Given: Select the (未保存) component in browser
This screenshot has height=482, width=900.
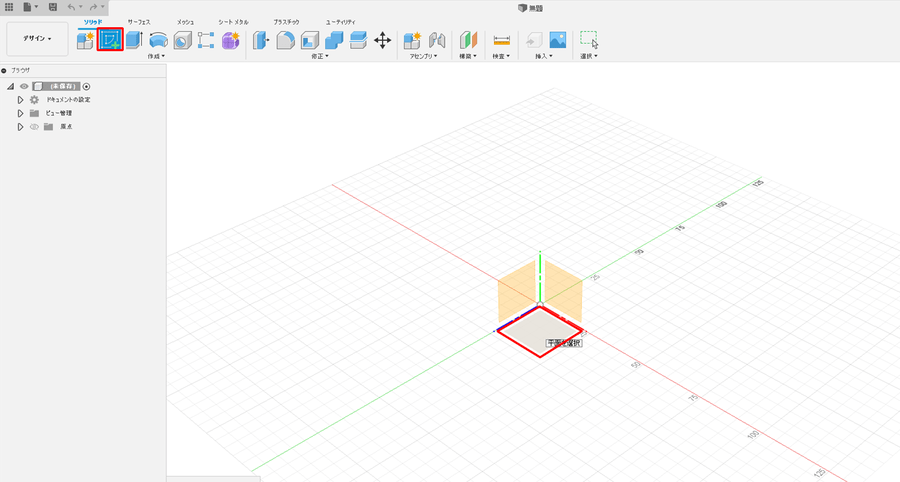Looking at the screenshot, I should click(63, 87).
